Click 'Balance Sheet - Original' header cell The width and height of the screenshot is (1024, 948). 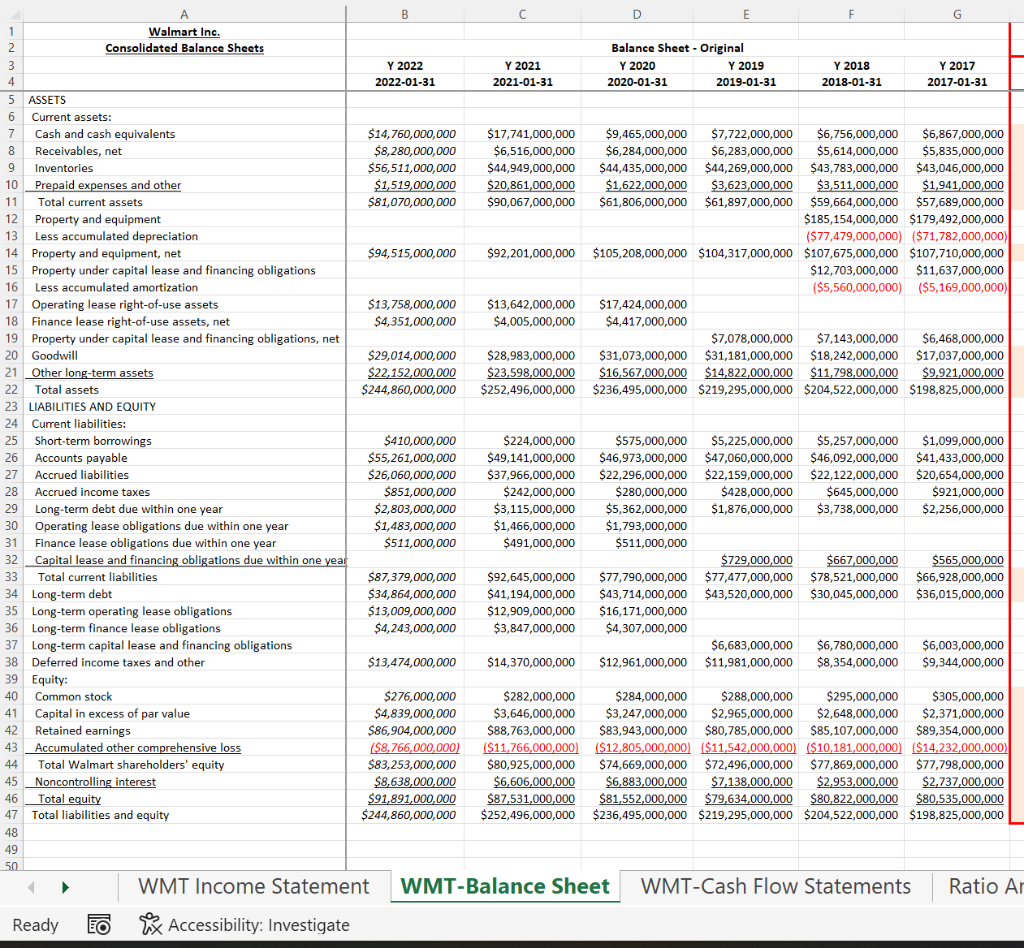[x=677, y=48]
